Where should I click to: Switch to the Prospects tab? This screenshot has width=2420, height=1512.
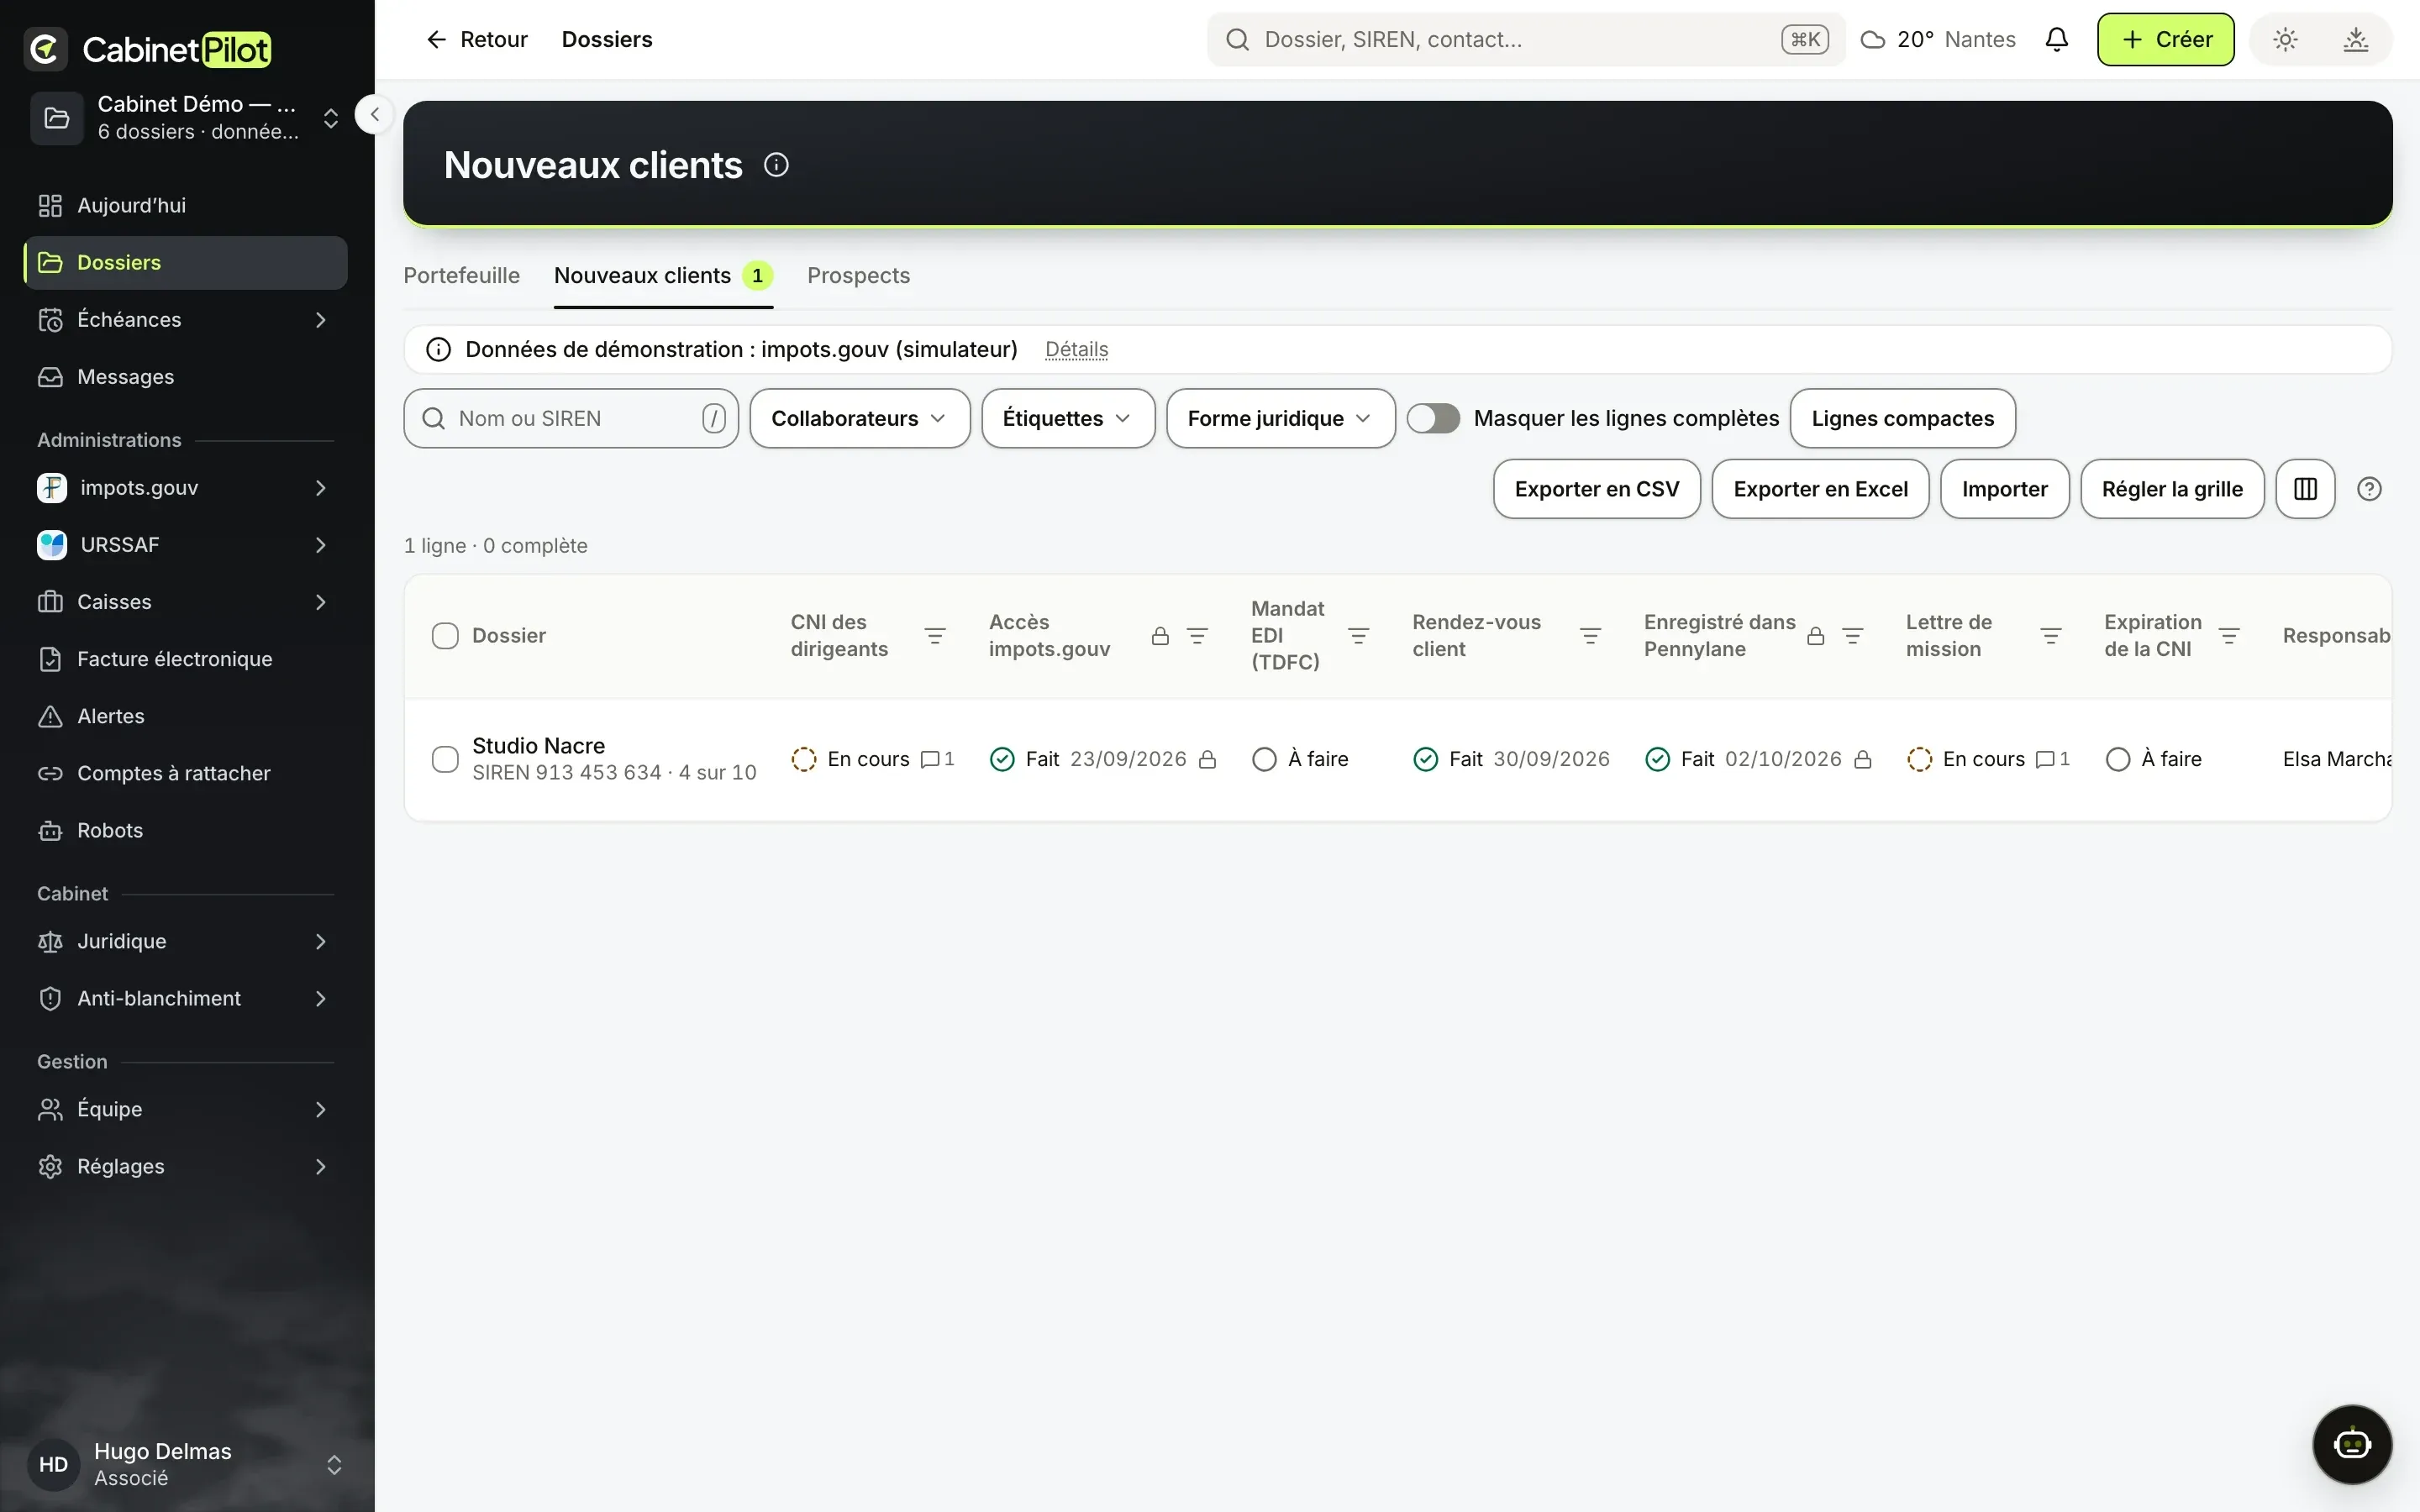[x=858, y=276]
